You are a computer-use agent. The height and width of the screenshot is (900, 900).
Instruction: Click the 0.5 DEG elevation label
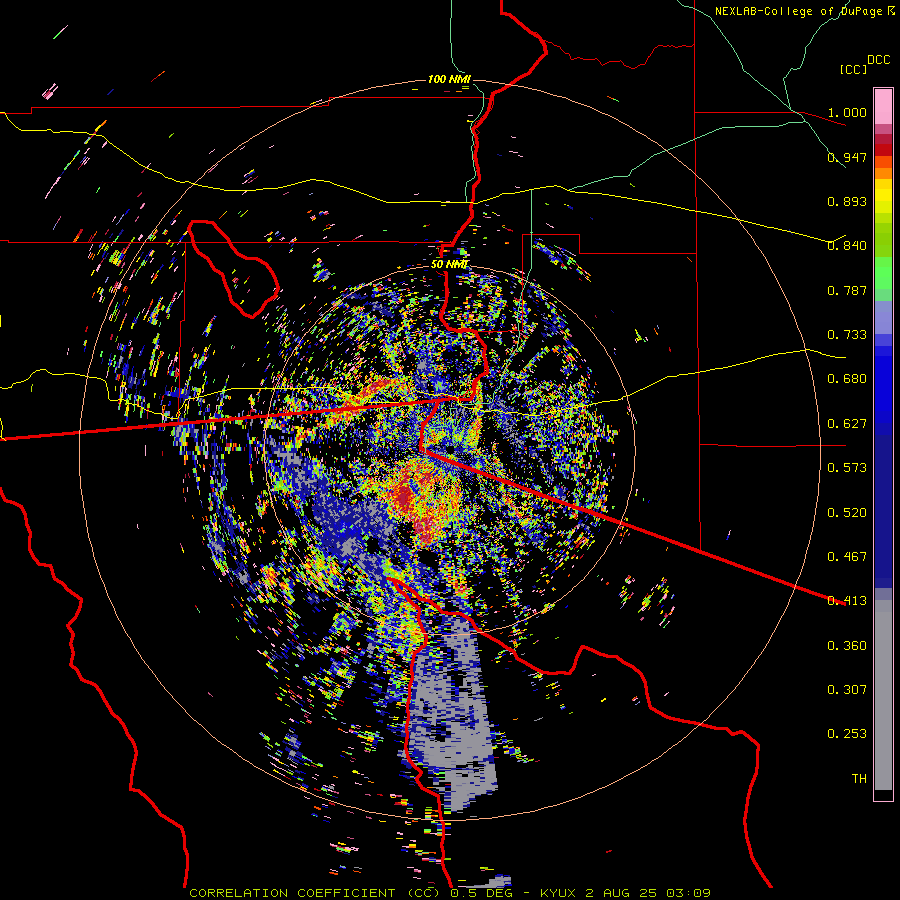click(481, 893)
